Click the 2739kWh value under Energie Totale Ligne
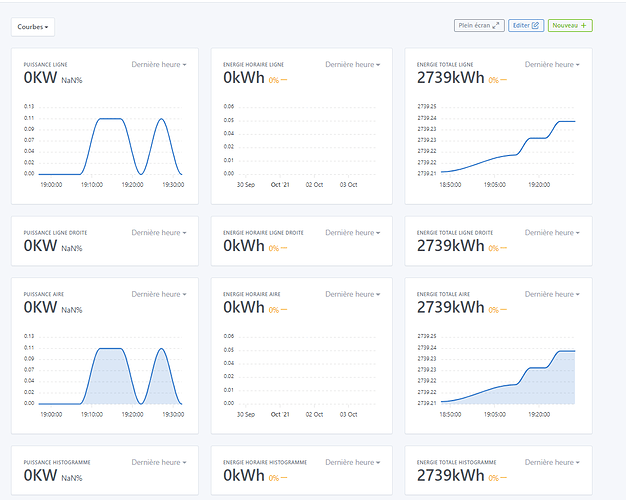The width and height of the screenshot is (626, 500). pyautogui.click(x=450, y=77)
